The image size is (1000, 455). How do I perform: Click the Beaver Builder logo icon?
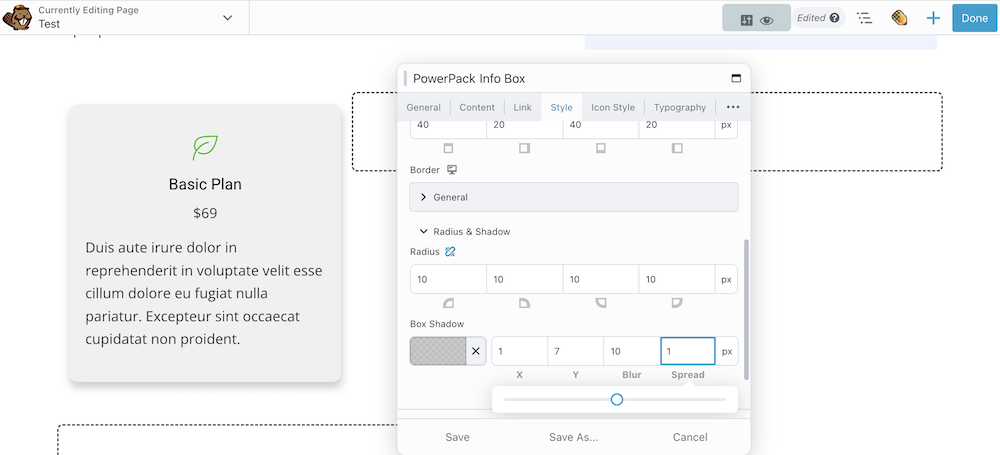(x=17, y=17)
